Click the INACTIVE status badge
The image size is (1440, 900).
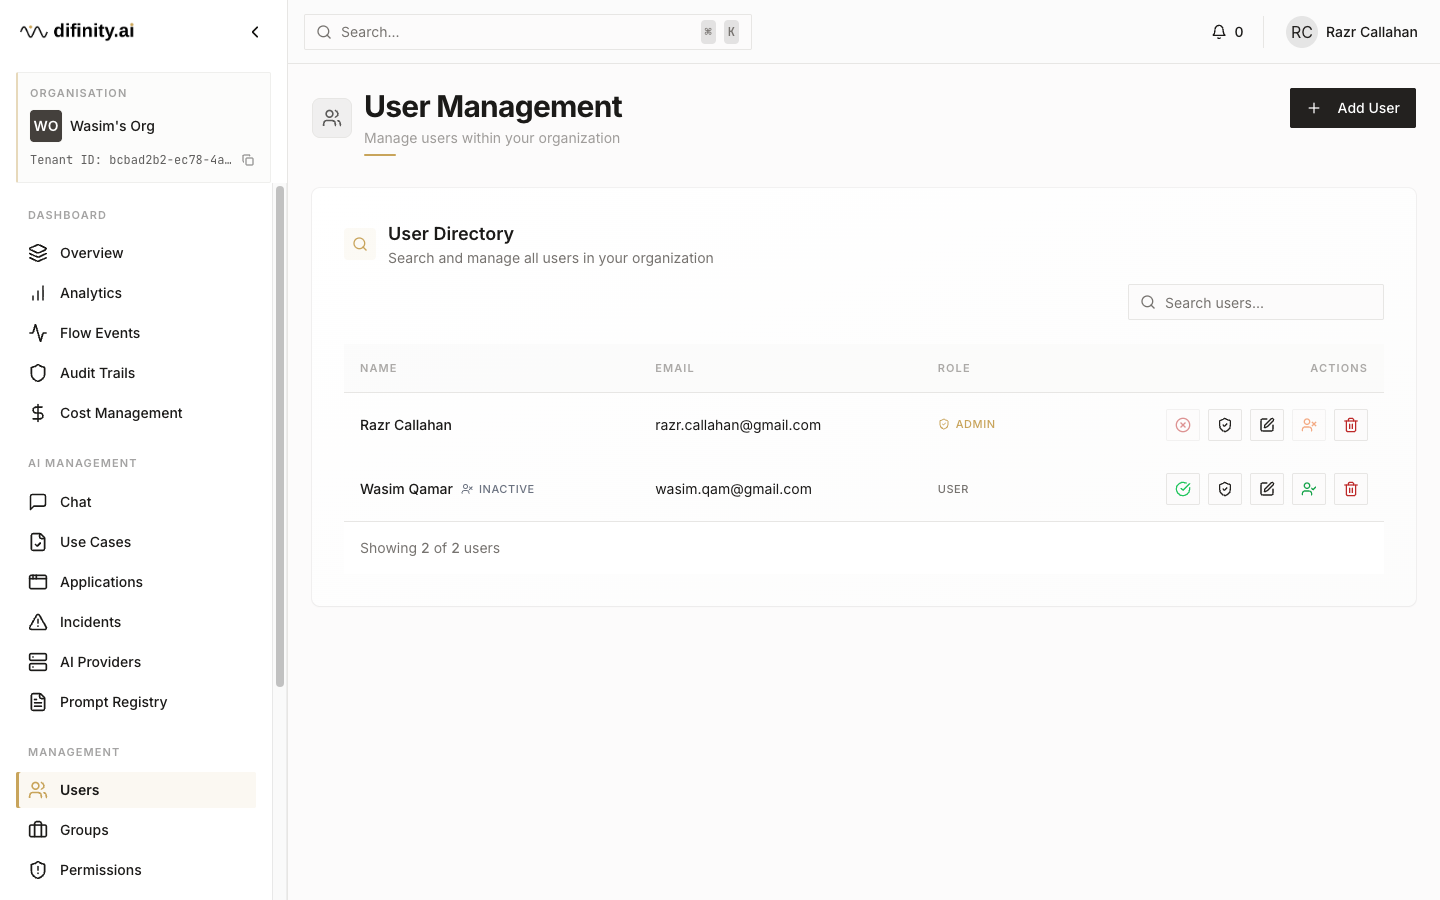point(497,489)
